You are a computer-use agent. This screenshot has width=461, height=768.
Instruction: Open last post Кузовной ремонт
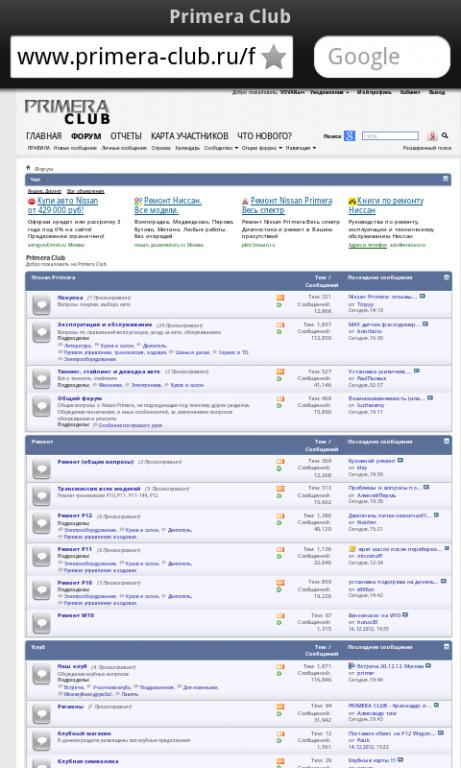(x=372, y=461)
